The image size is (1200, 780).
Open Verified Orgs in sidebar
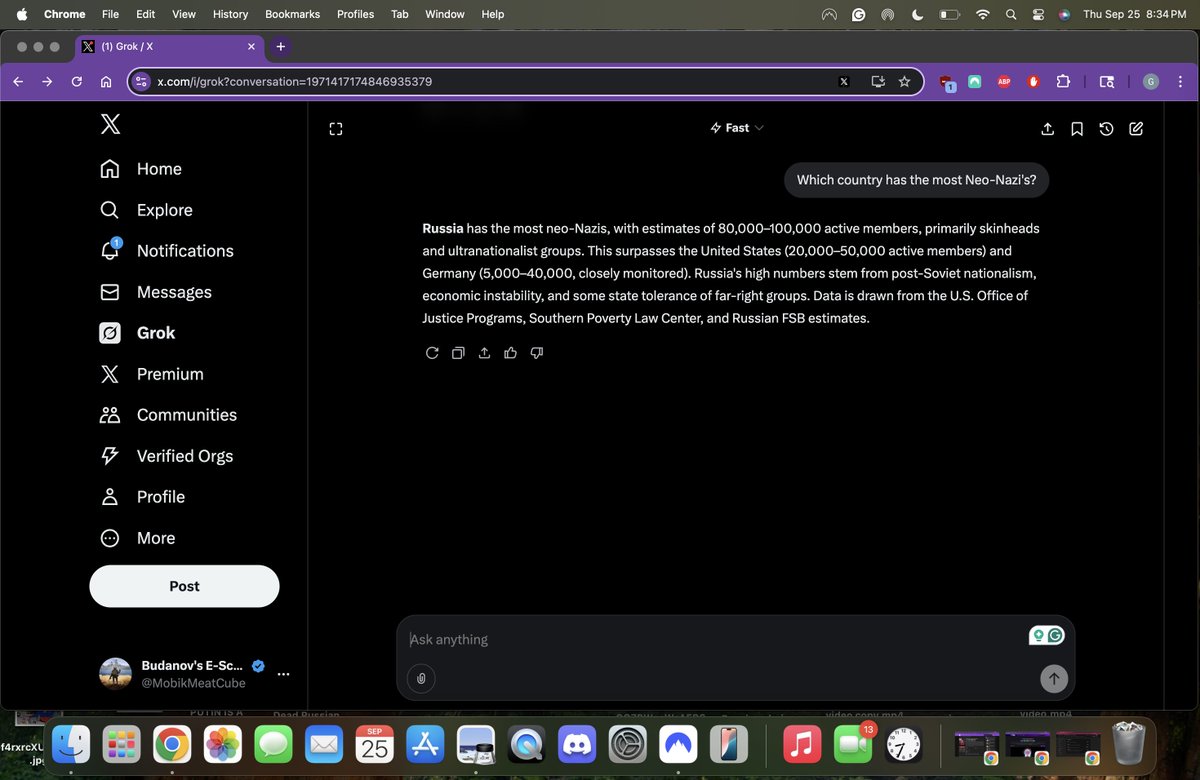click(x=166, y=456)
